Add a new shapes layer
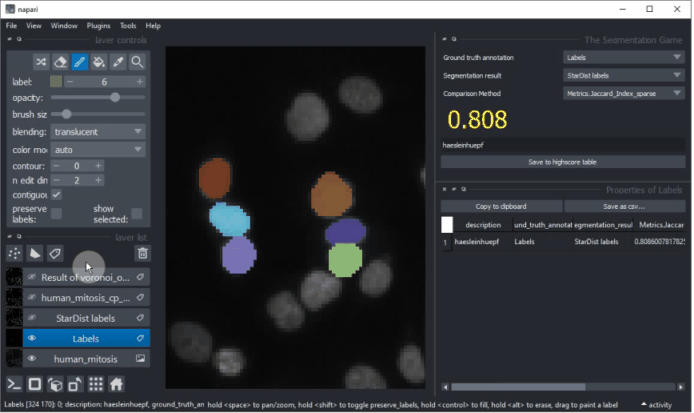Viewport: 694px width, 413px height. [x=35, y=254]
